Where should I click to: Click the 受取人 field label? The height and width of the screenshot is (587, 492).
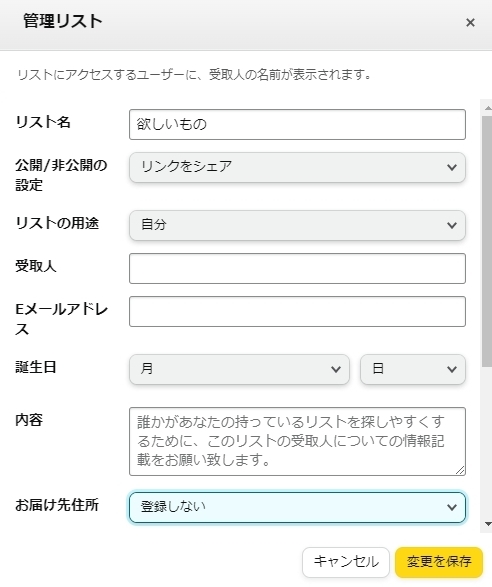[x=36, y=266]
